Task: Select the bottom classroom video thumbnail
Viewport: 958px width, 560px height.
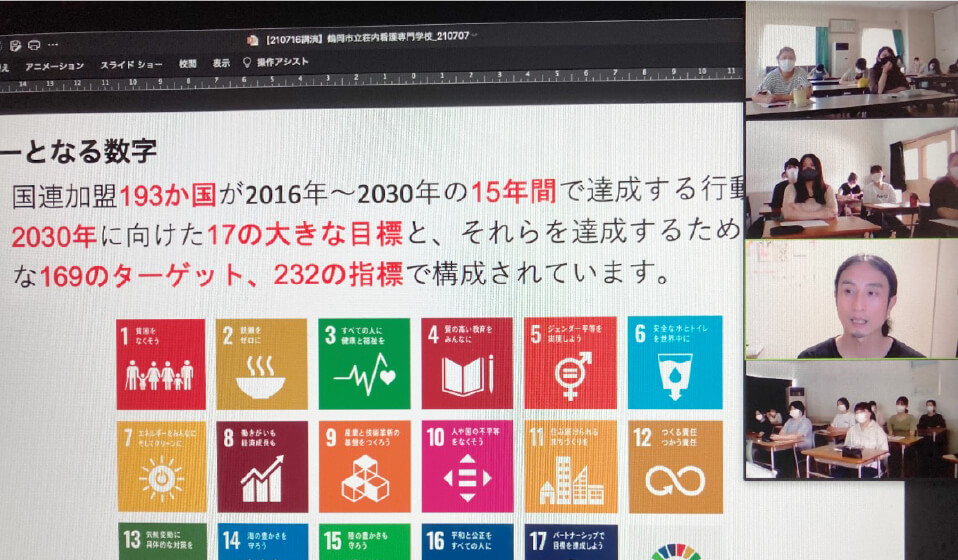Action: pos(851,420)
